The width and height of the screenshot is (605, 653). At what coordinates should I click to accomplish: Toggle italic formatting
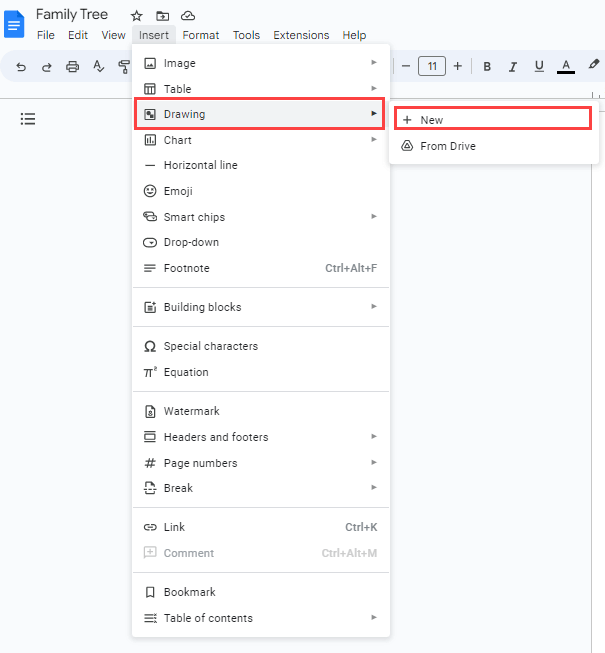[x=513, y=66]
